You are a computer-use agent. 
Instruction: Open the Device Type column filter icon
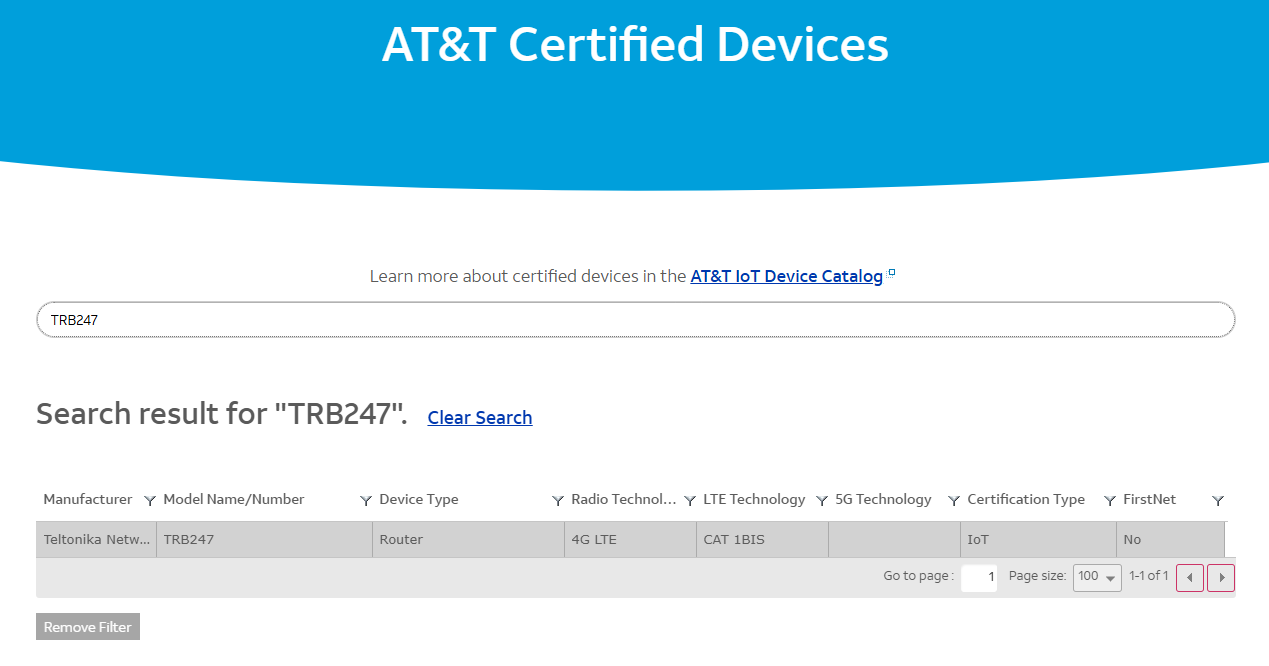[558, 500]
